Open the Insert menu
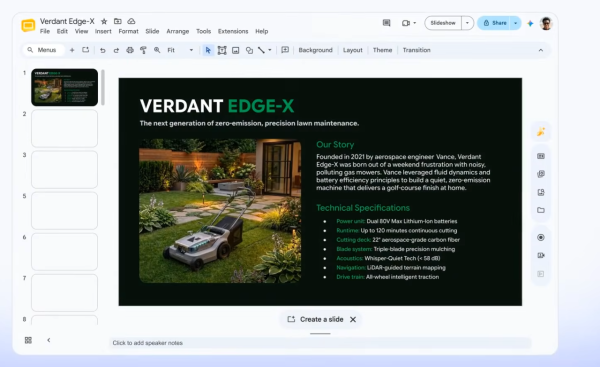Image resolution: width=600 pixels, height=367 pixels. coord(103,31)
